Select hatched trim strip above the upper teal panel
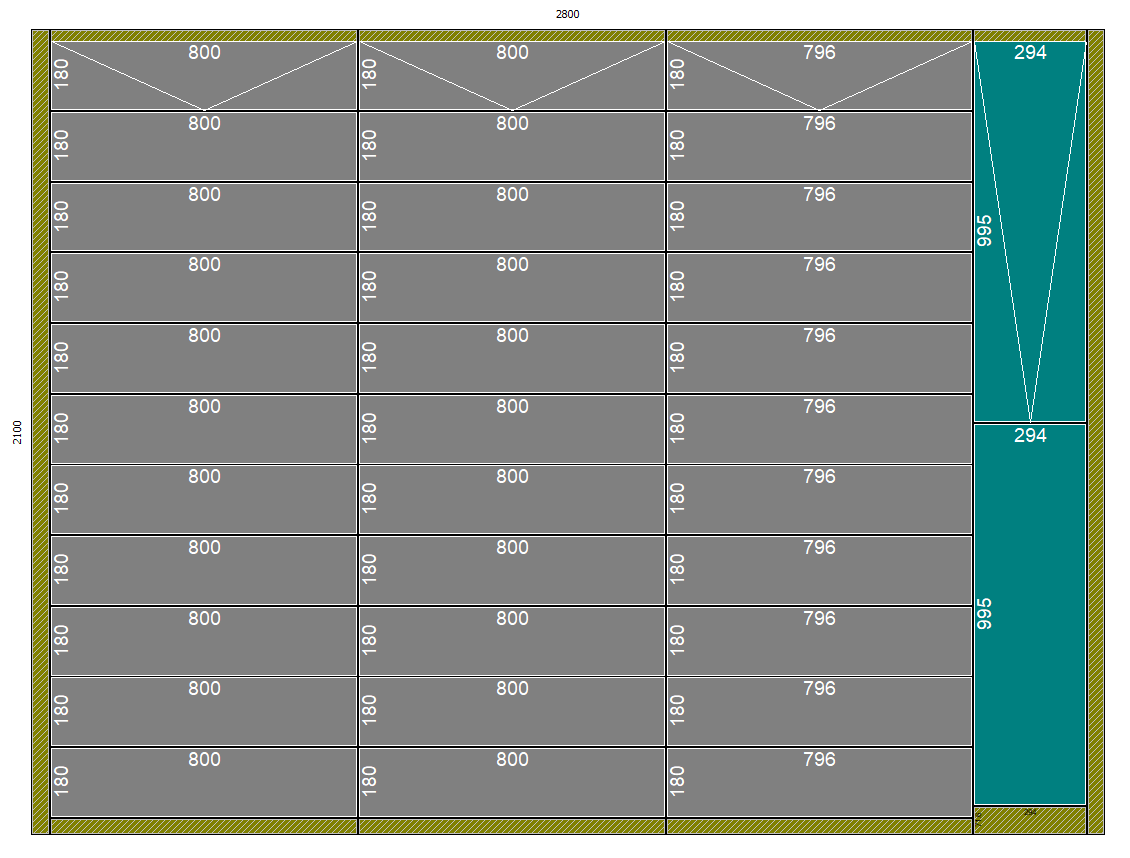Viewport: 1130px width, 858px height. click(1030, 36)
